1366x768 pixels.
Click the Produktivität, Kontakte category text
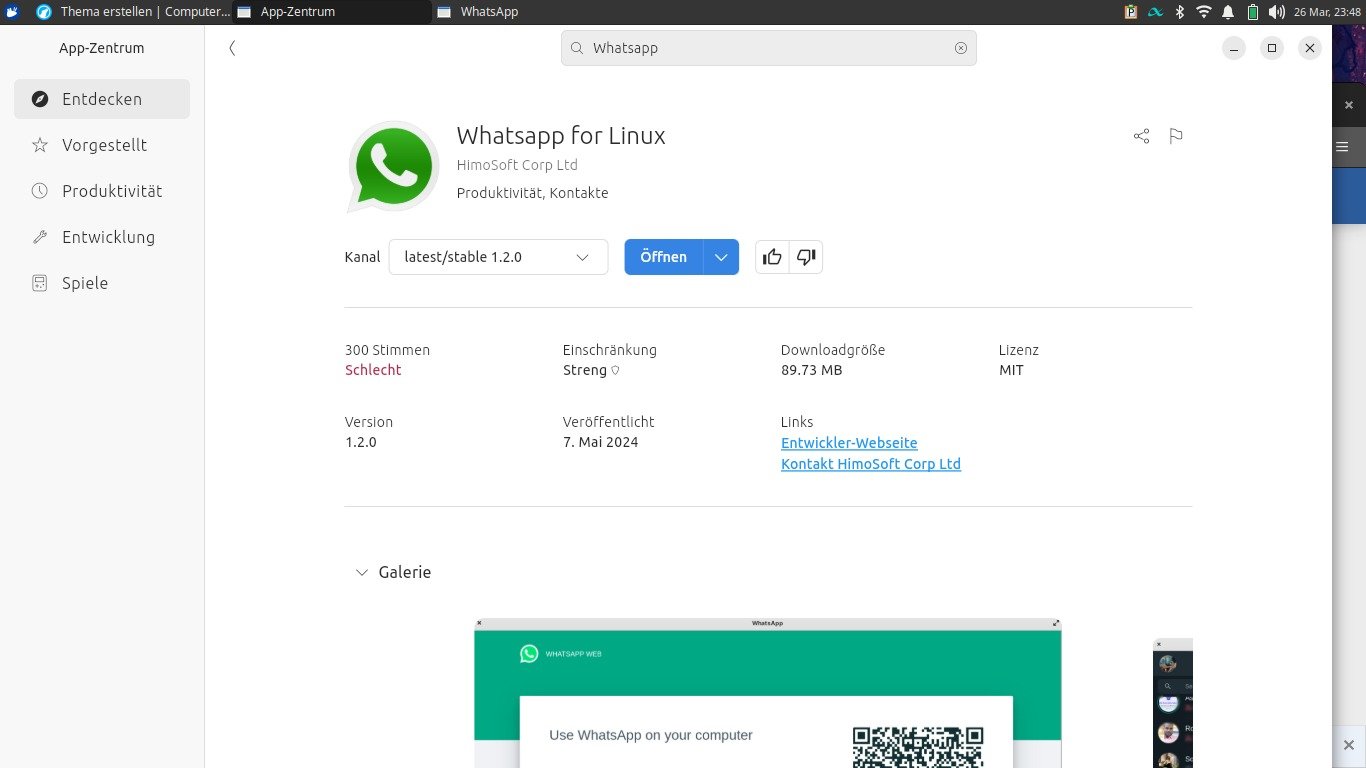[532, 193]
